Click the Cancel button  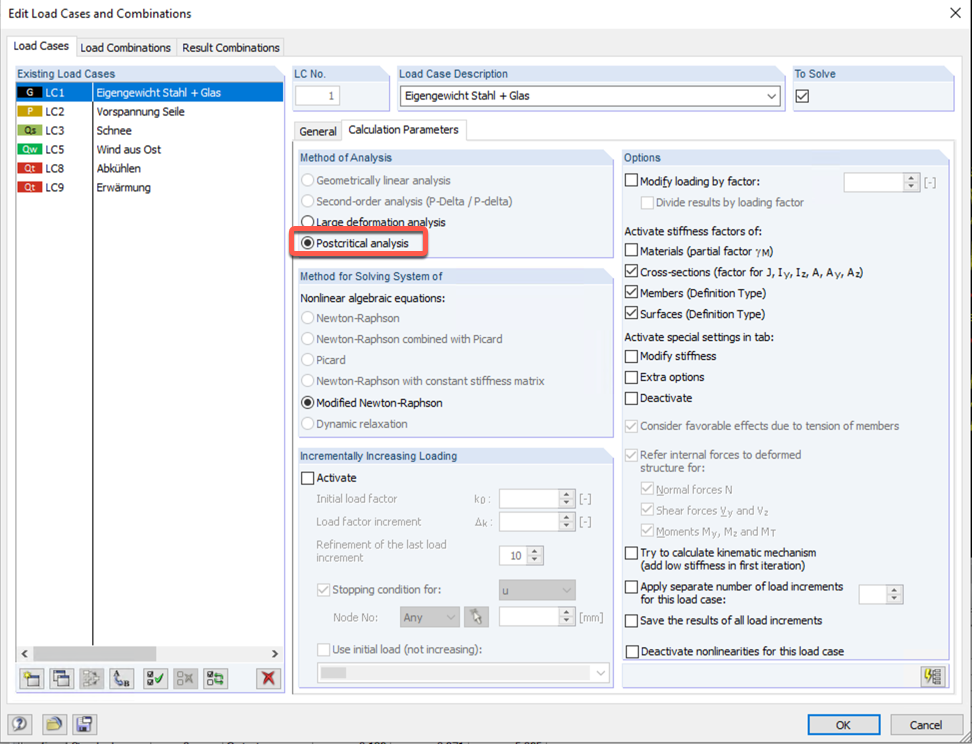(926, 725)
